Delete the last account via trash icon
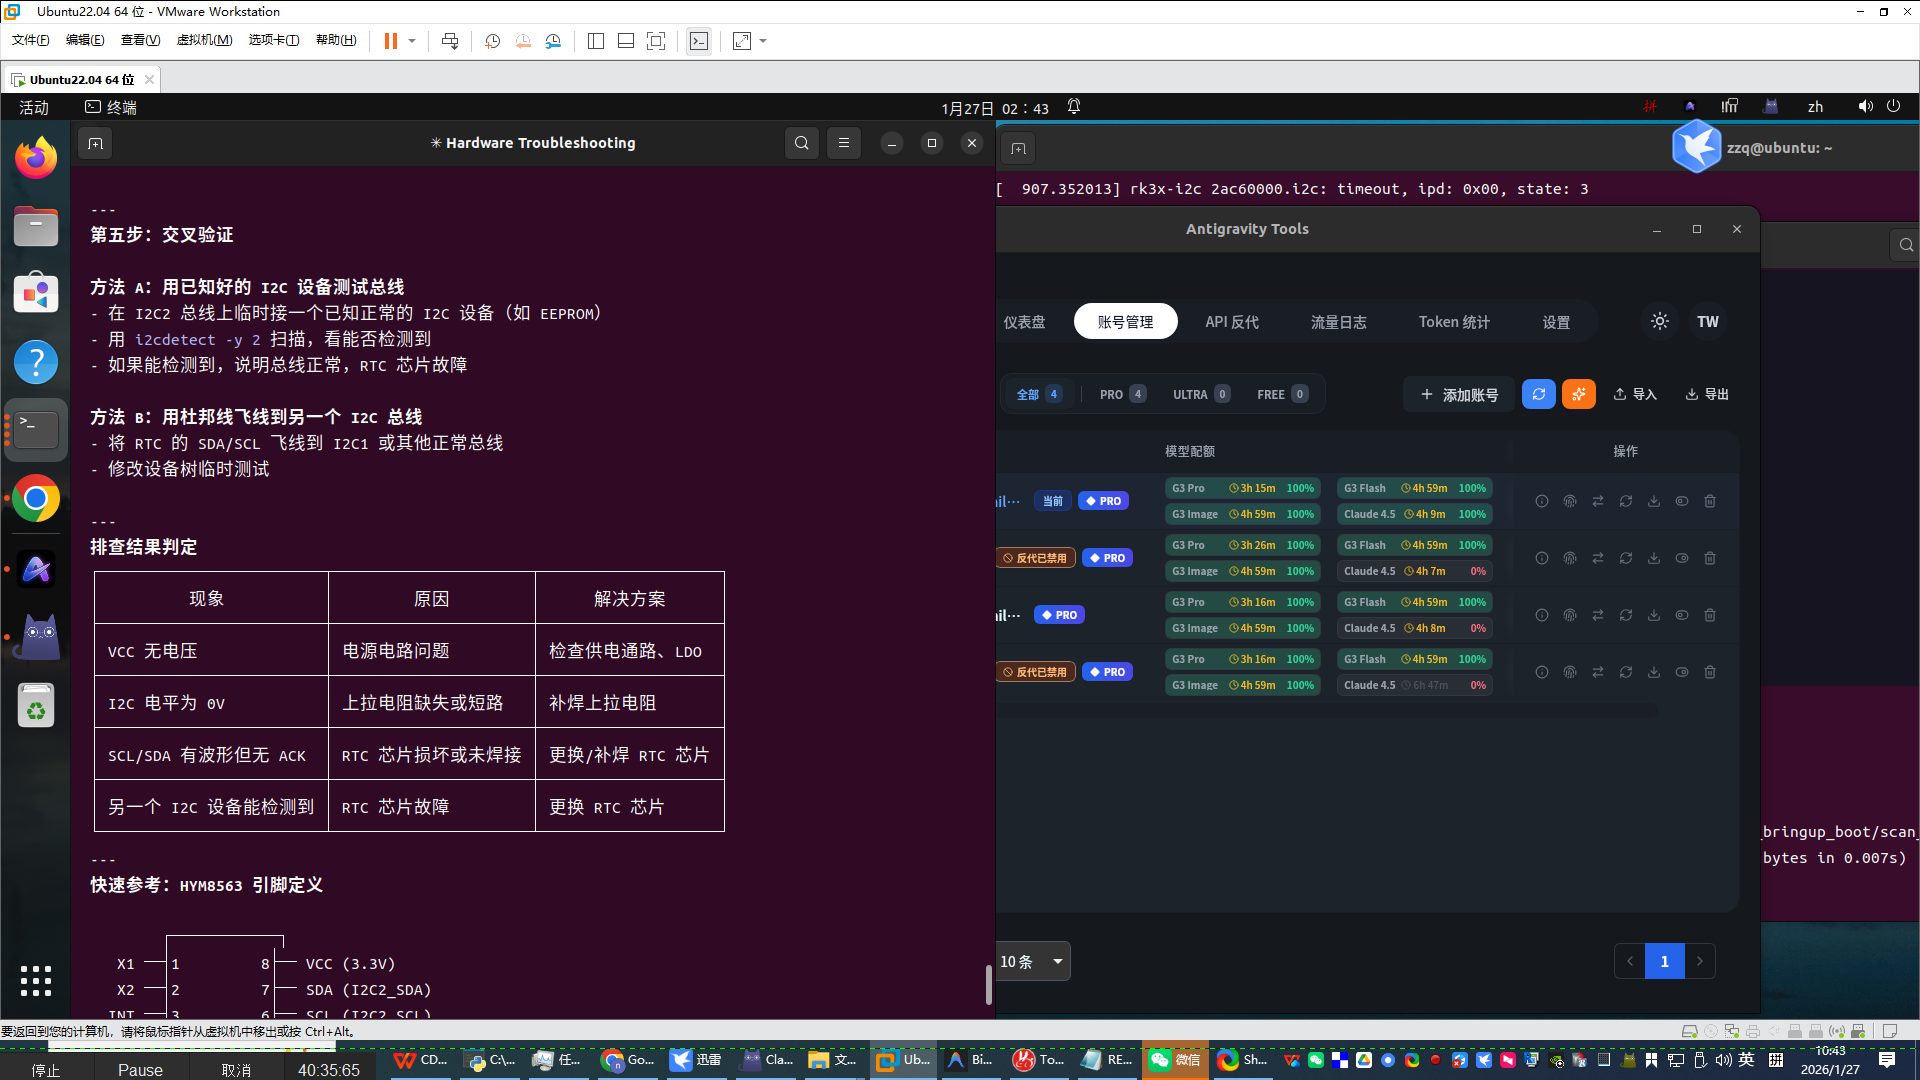 1710,672
